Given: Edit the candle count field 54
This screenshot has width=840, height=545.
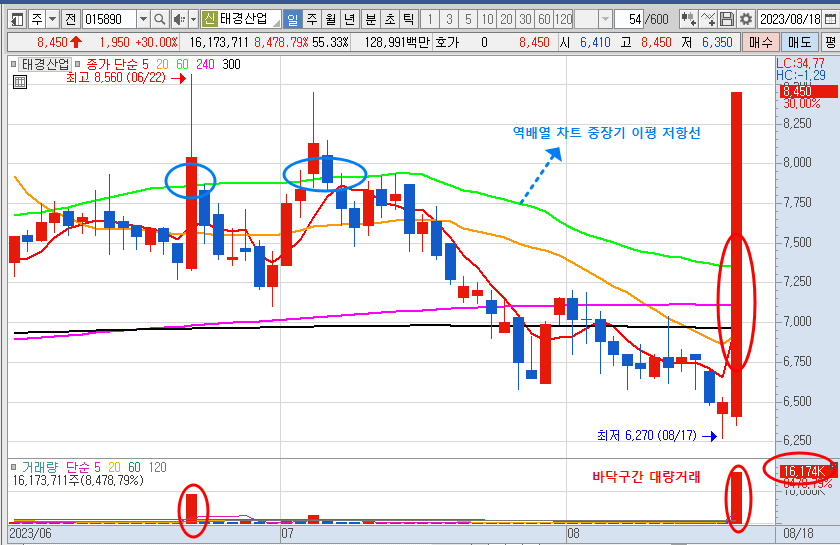Looking at the screenshot, I should click(628, 20).
